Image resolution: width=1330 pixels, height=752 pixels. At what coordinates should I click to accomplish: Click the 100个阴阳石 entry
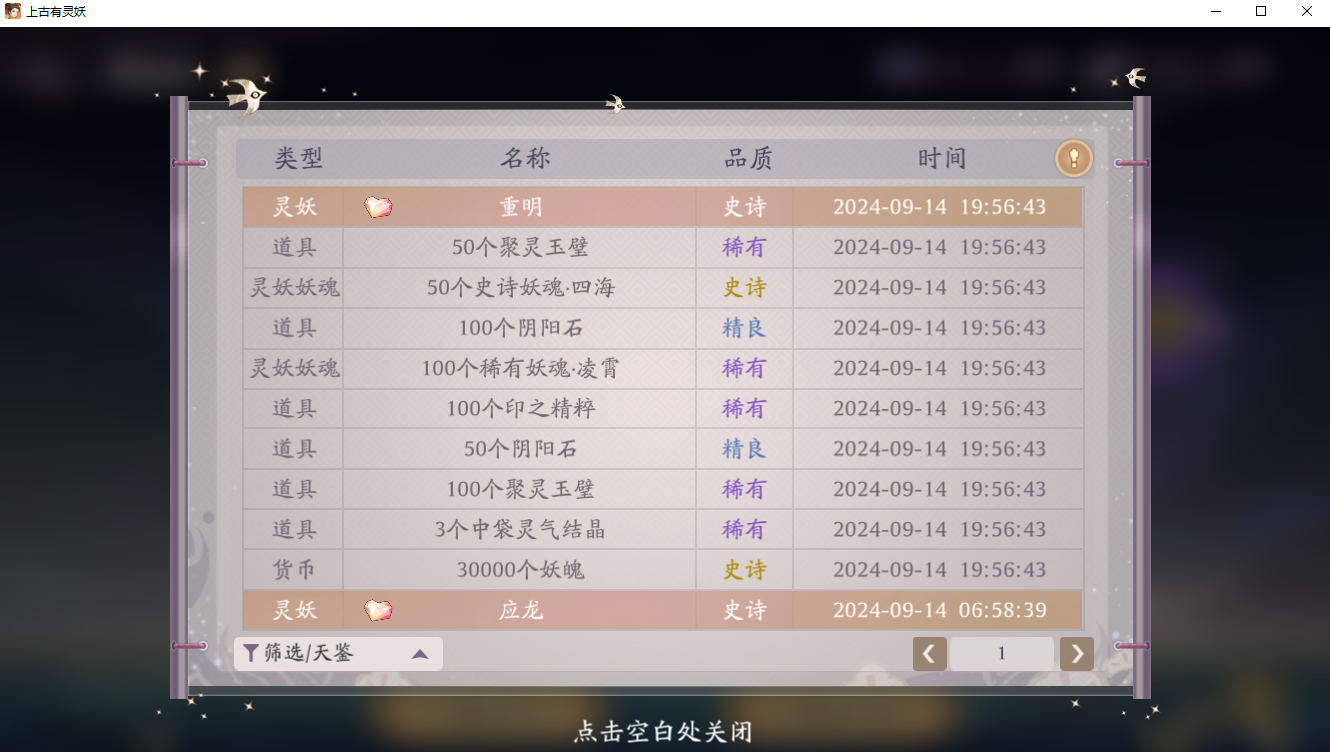click(x=520, y=328)
